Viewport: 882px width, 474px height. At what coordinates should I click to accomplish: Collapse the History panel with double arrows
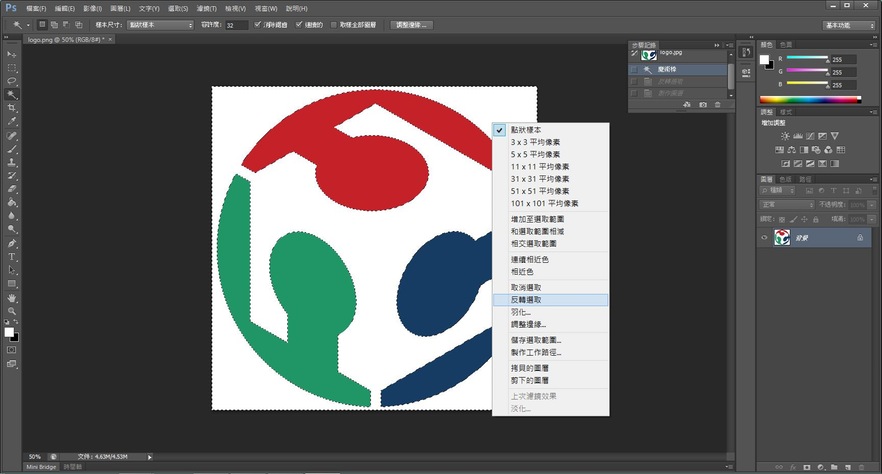(x=717, y=45)
